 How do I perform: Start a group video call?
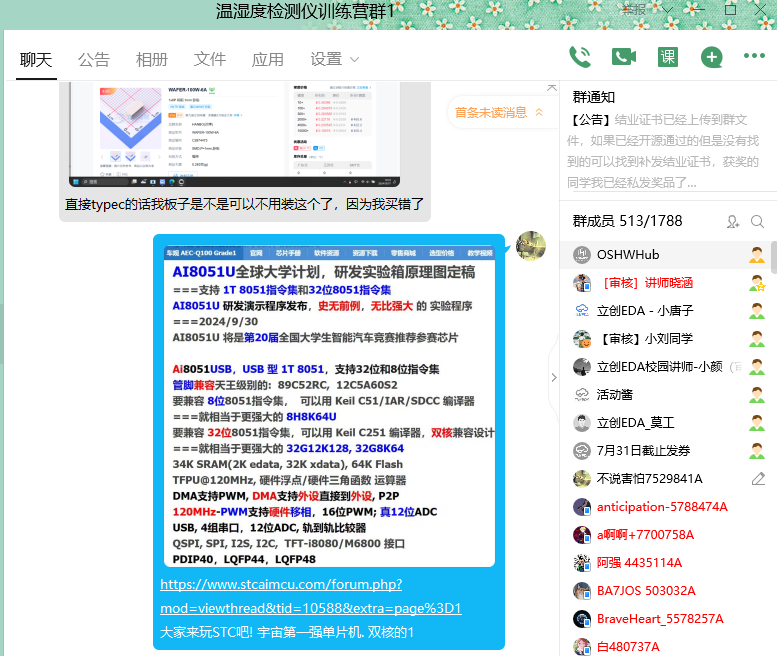pyautogui.click(x=623, y=57)
